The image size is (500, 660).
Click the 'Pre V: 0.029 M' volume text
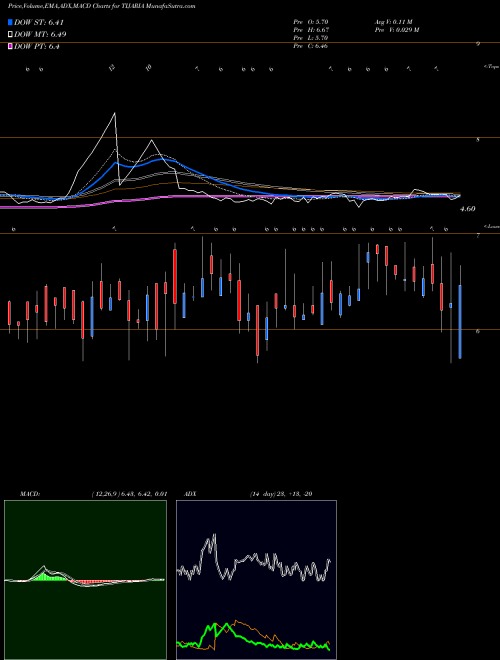(x=396, y=30)
